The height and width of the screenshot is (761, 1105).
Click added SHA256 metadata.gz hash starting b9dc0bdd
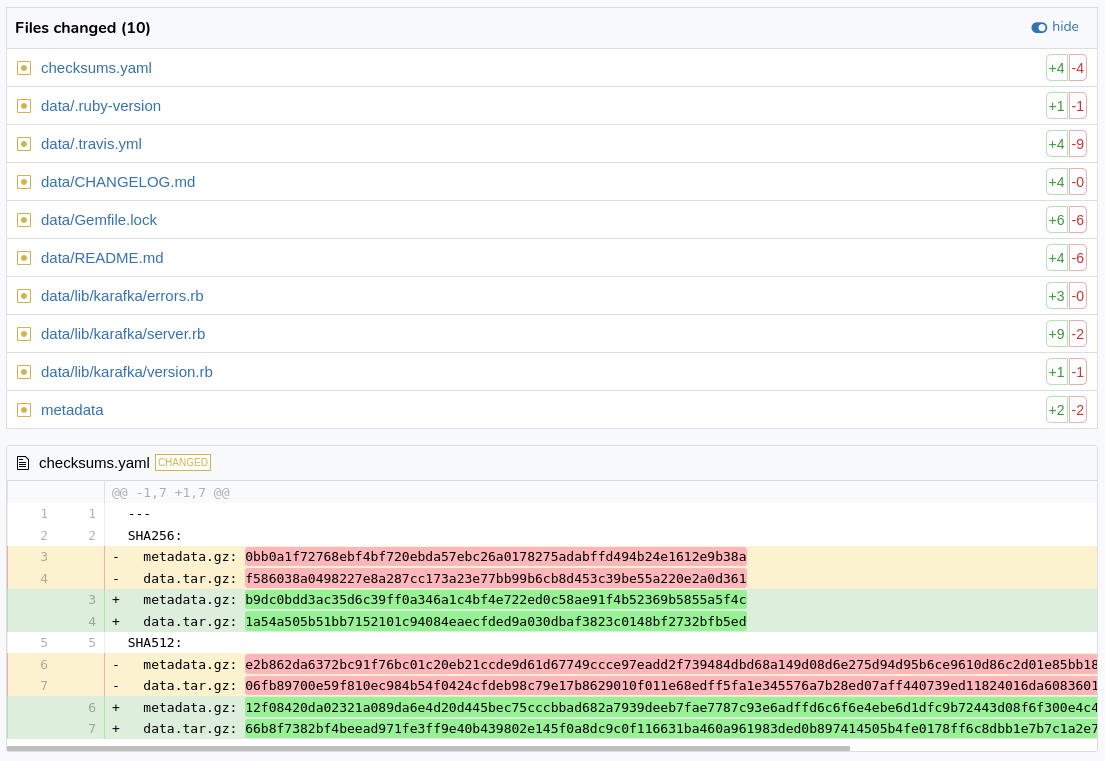coord(495,600)
